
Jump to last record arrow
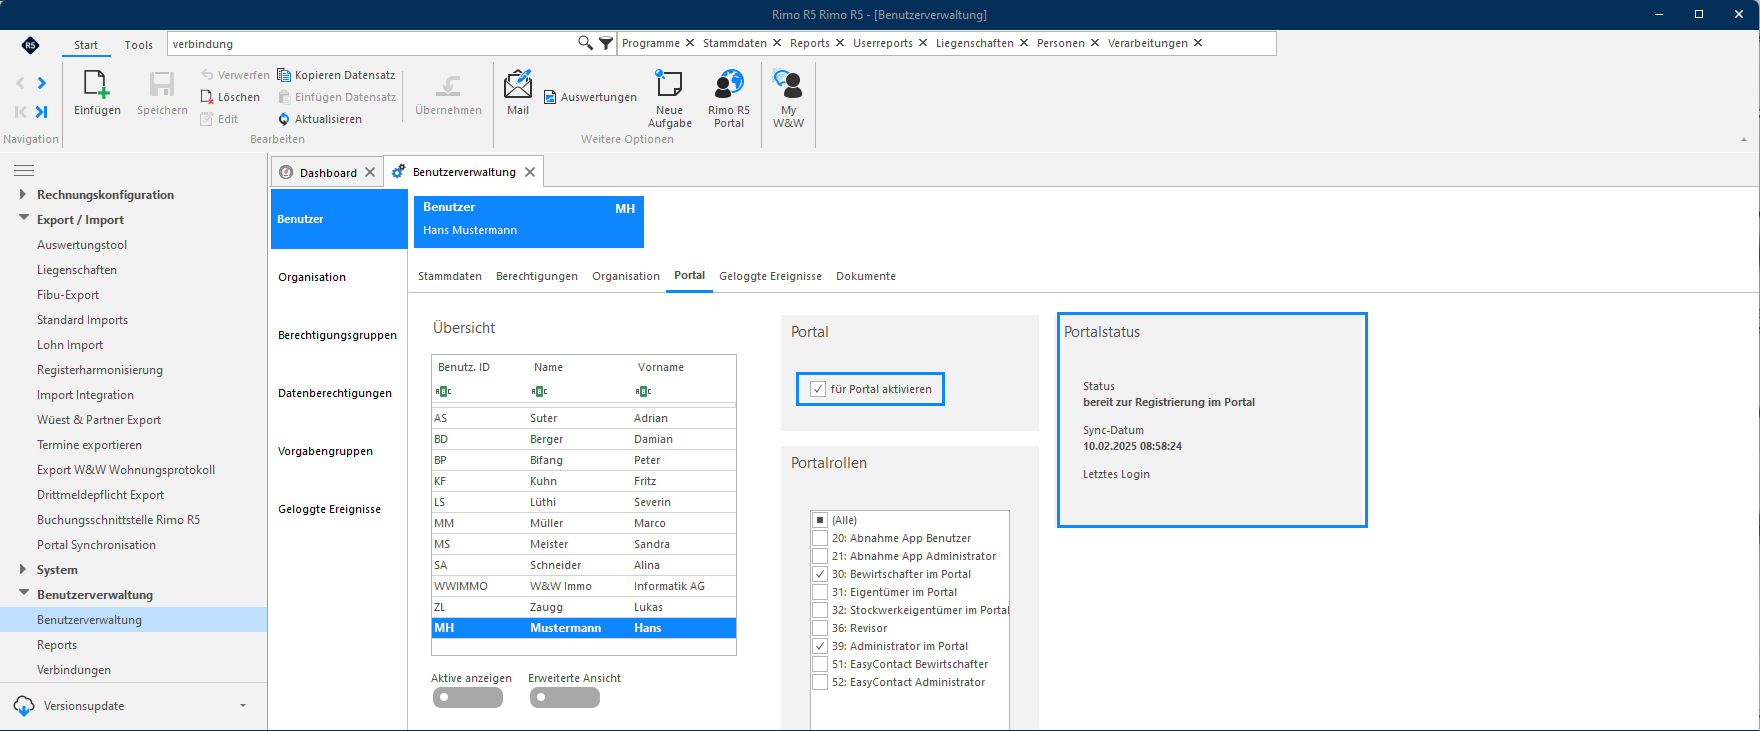[41, 112]
